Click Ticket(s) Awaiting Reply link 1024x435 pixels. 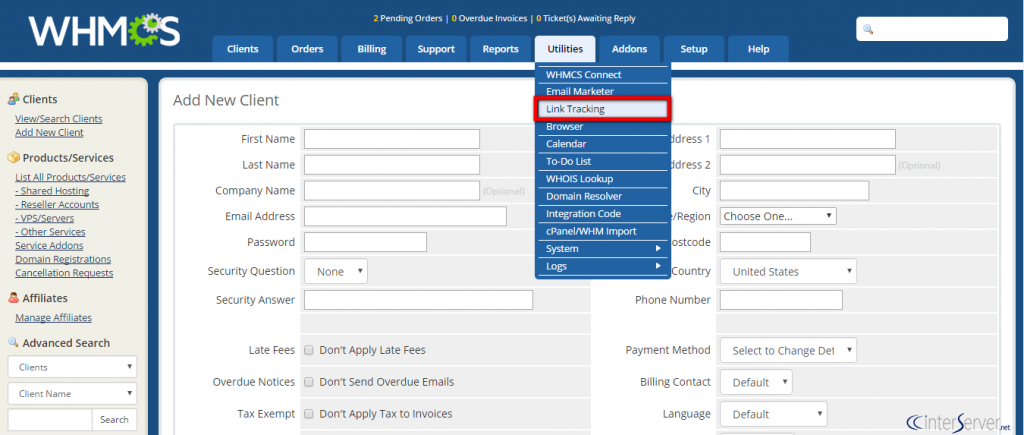click(586, 19)
